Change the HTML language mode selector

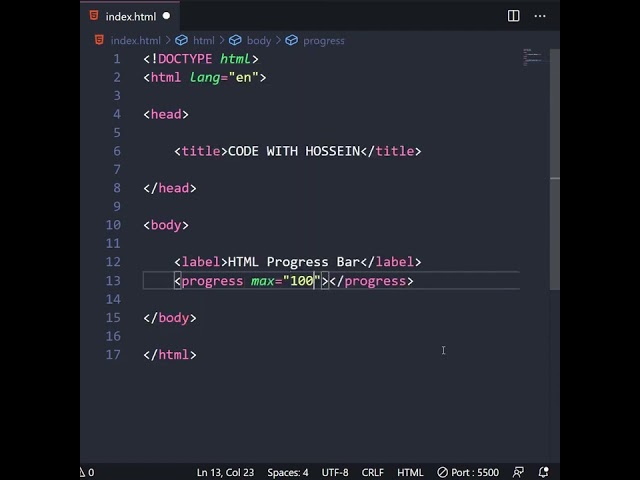pos(410,472)
